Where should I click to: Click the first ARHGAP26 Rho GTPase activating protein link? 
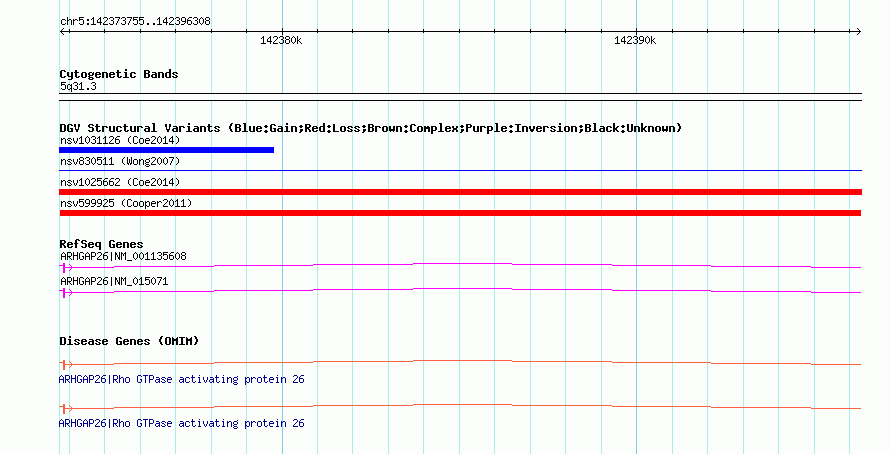pyautogui.click(x=182, y=379)
